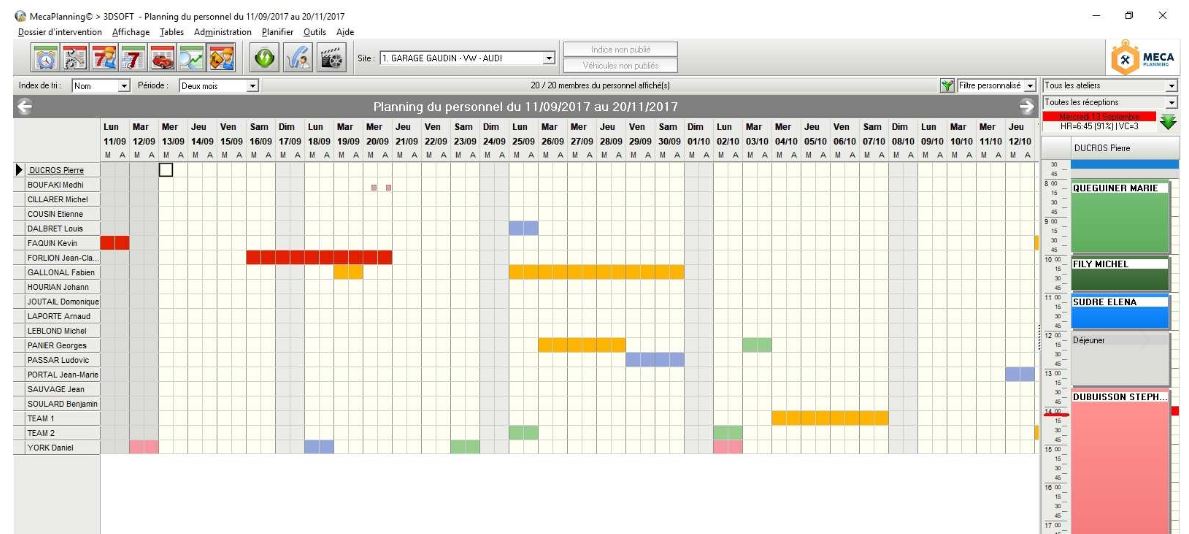Image resolution: width=1189 pixels, height=534 pixels.
Task: Select FORLION's red absence block
Action: 318,257
